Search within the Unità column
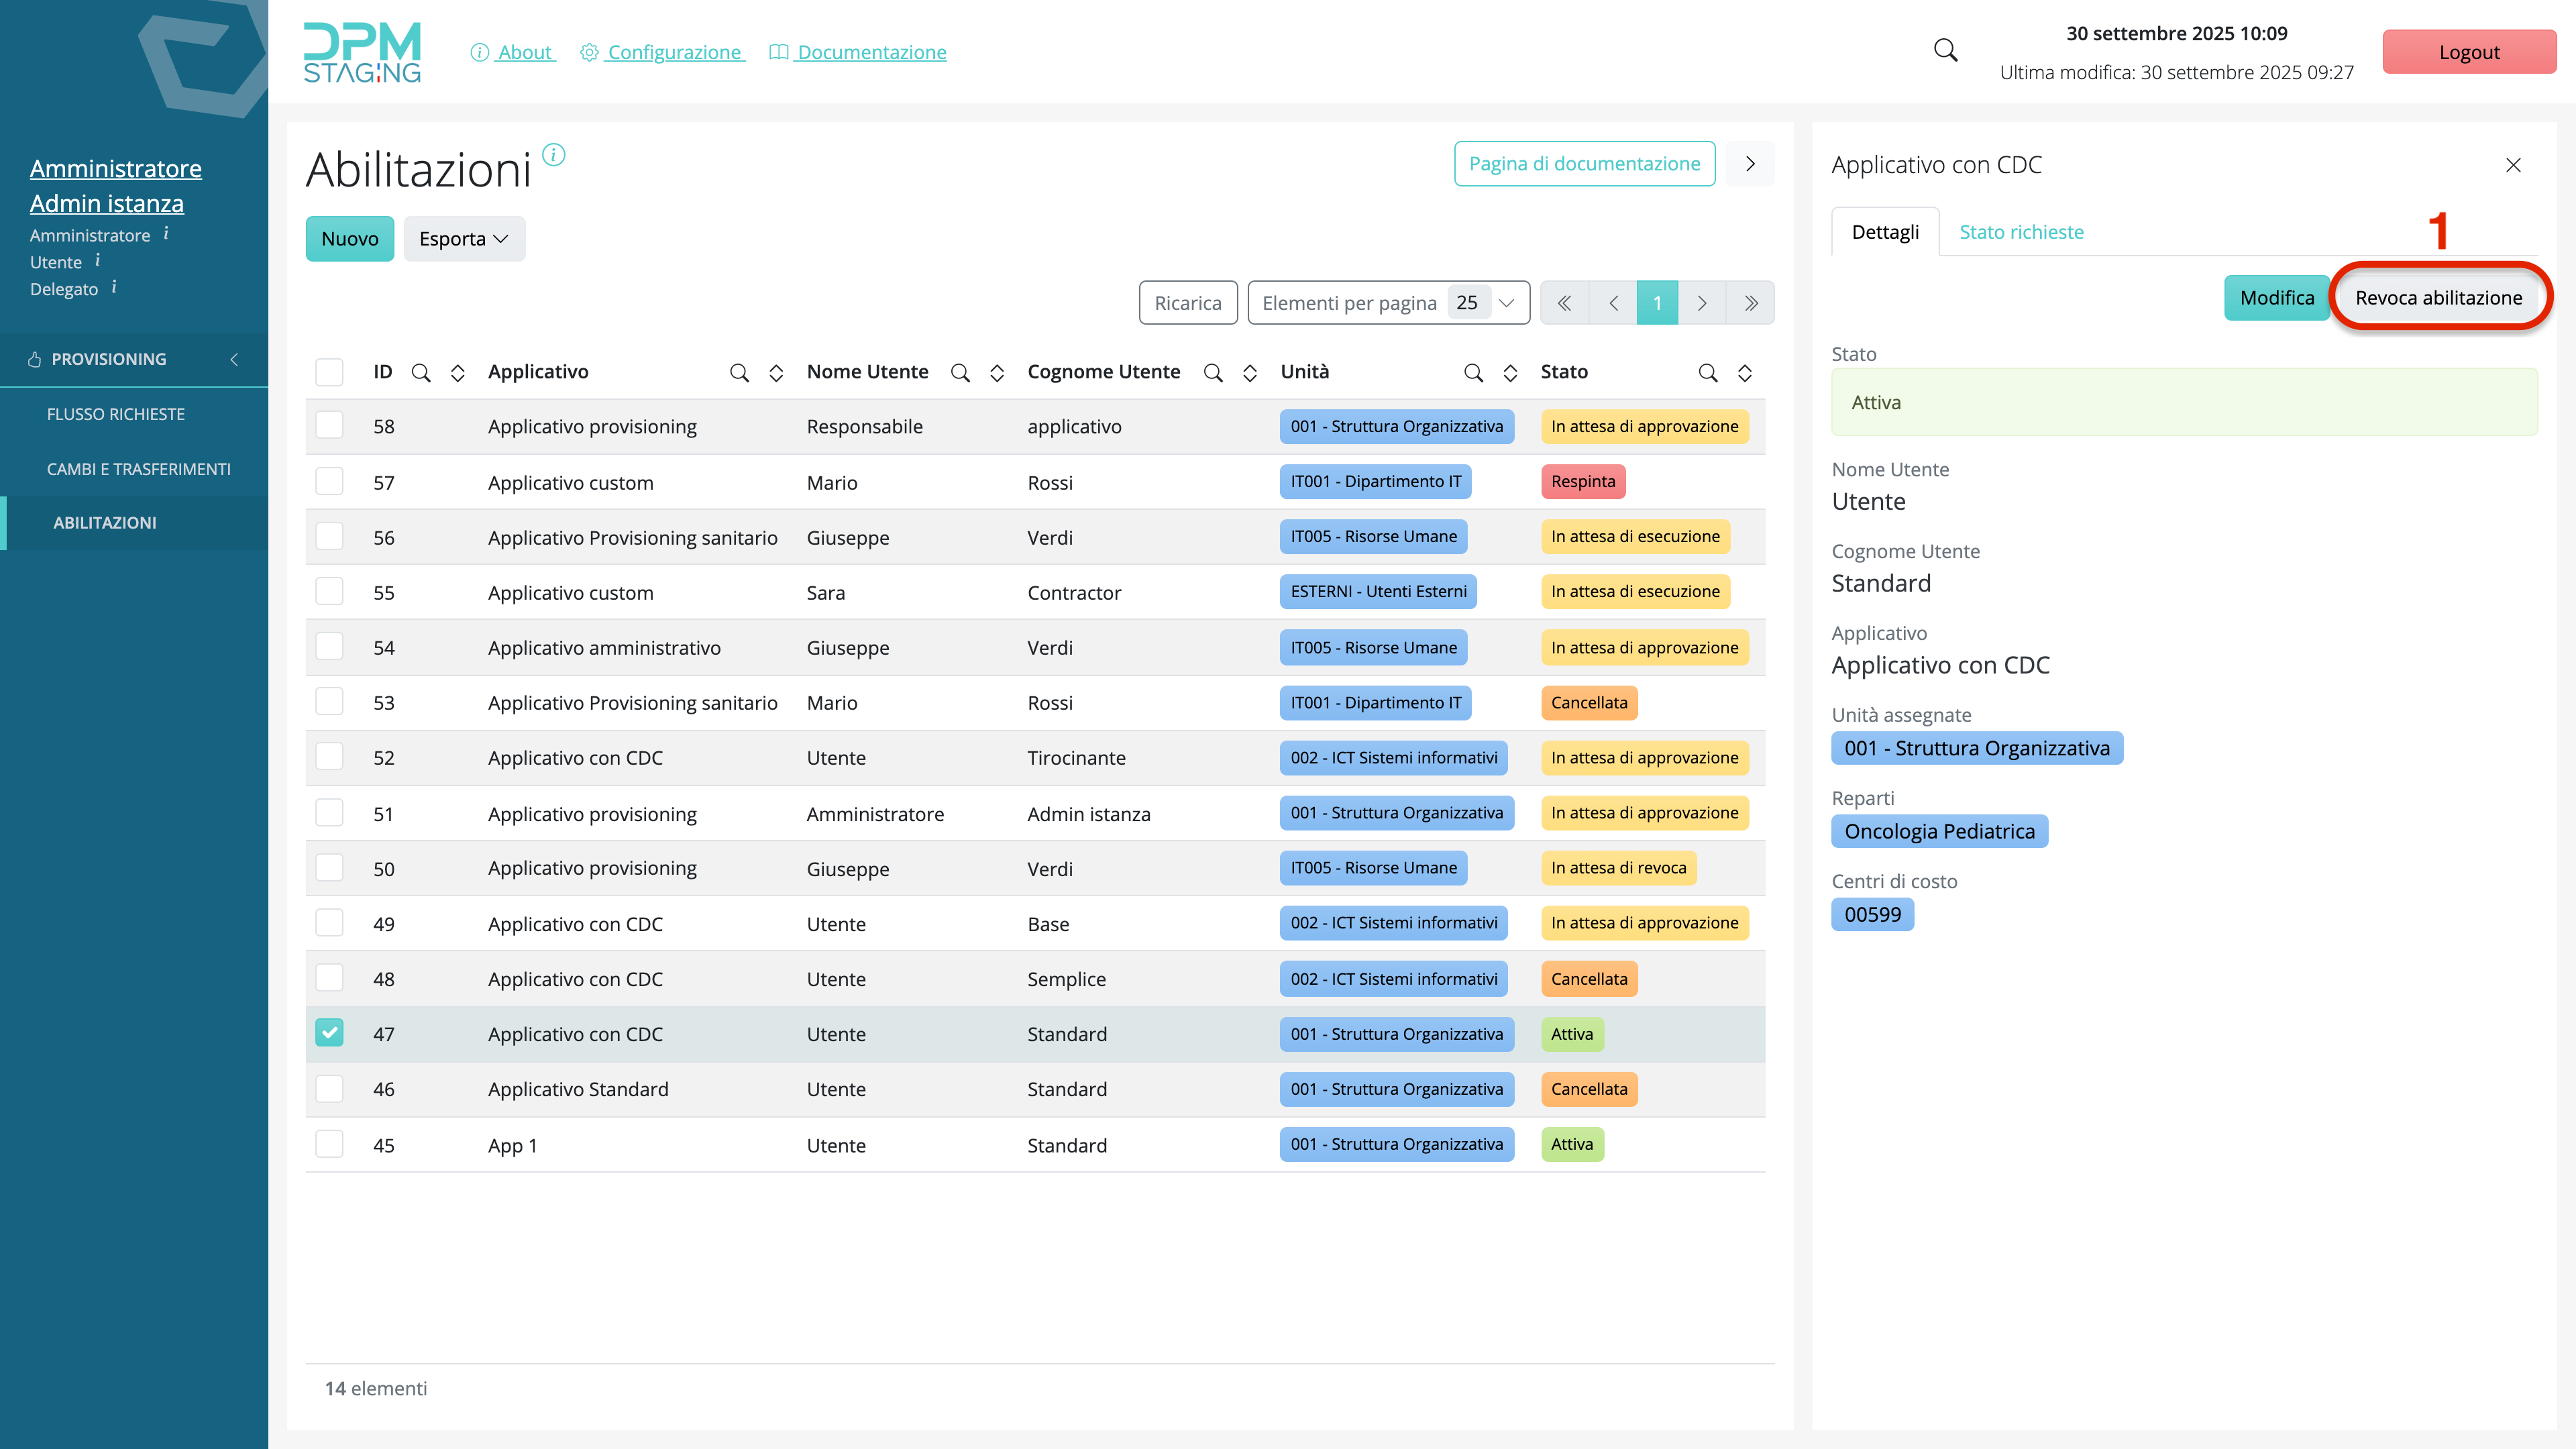 tap(1473, 373)
